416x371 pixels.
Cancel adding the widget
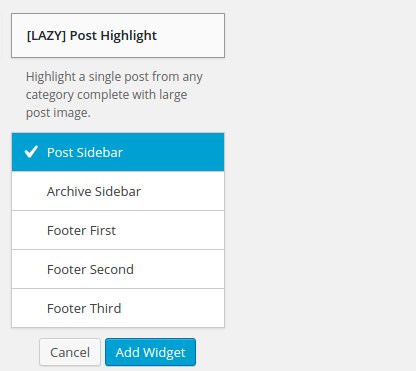pyautogui.click(x=70, y=352)
